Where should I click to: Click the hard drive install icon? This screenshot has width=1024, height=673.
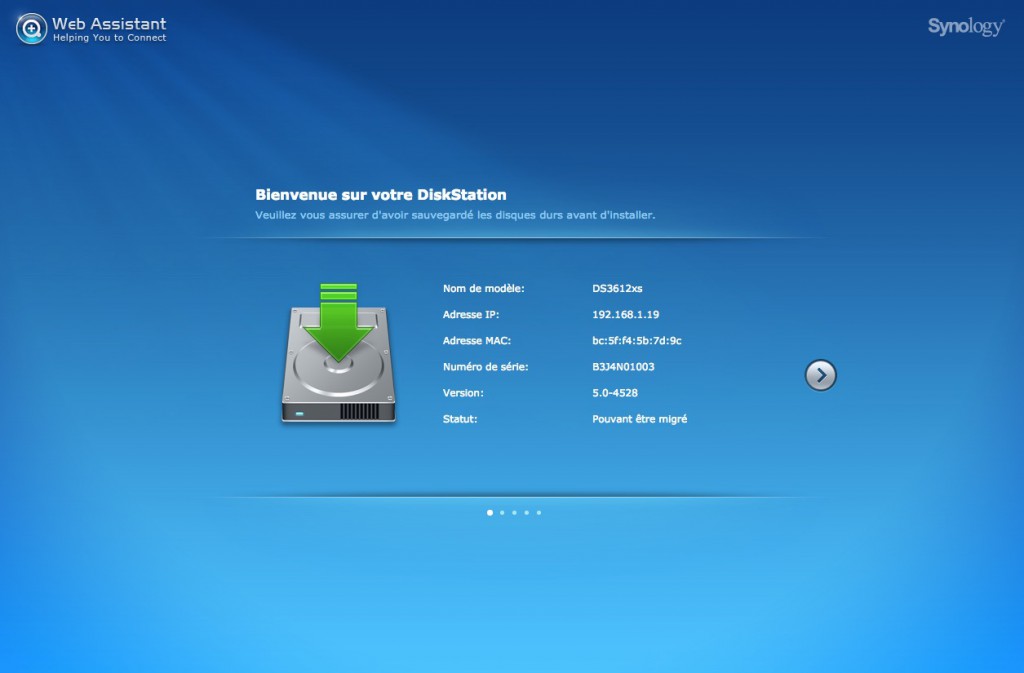[338, 353]
